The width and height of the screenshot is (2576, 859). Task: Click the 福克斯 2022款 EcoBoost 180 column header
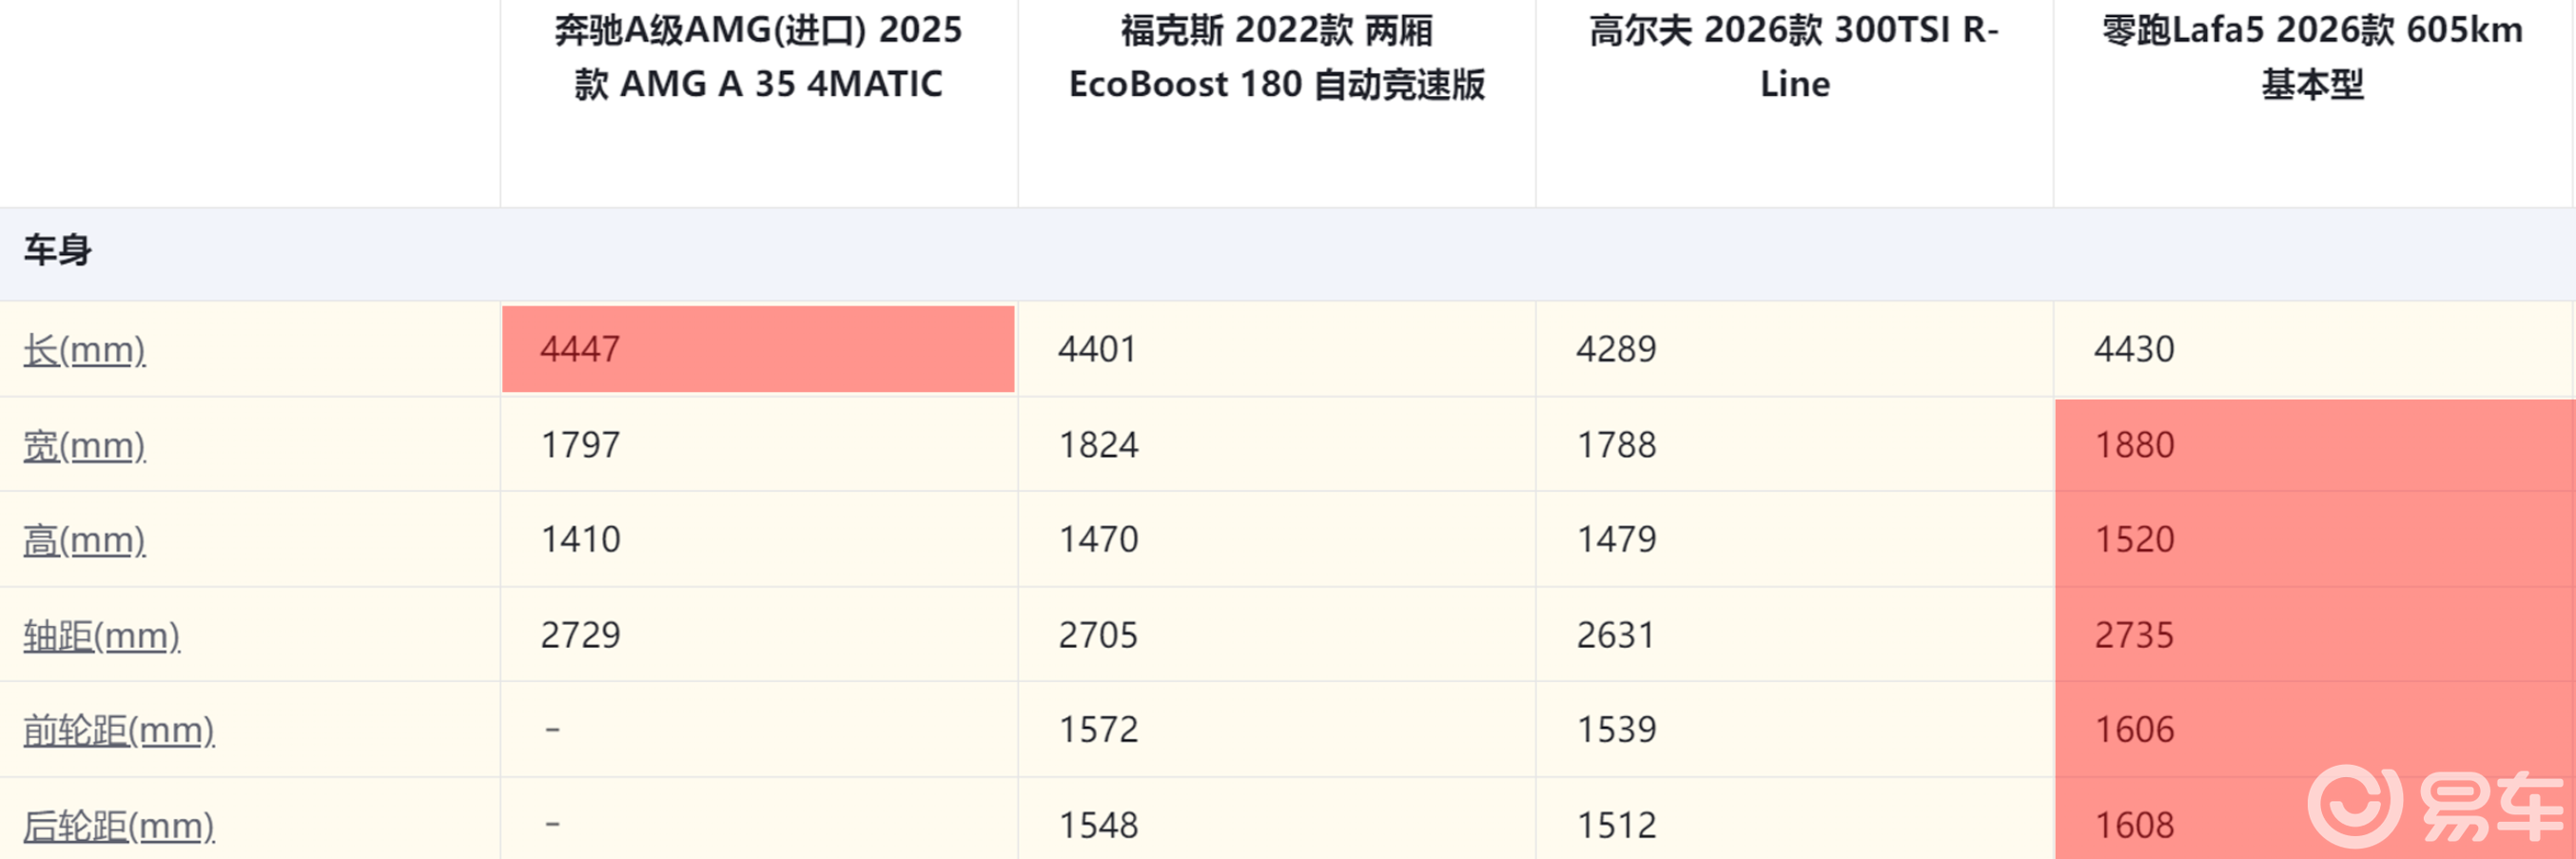pyautogui.click(x=1276, y=57)
